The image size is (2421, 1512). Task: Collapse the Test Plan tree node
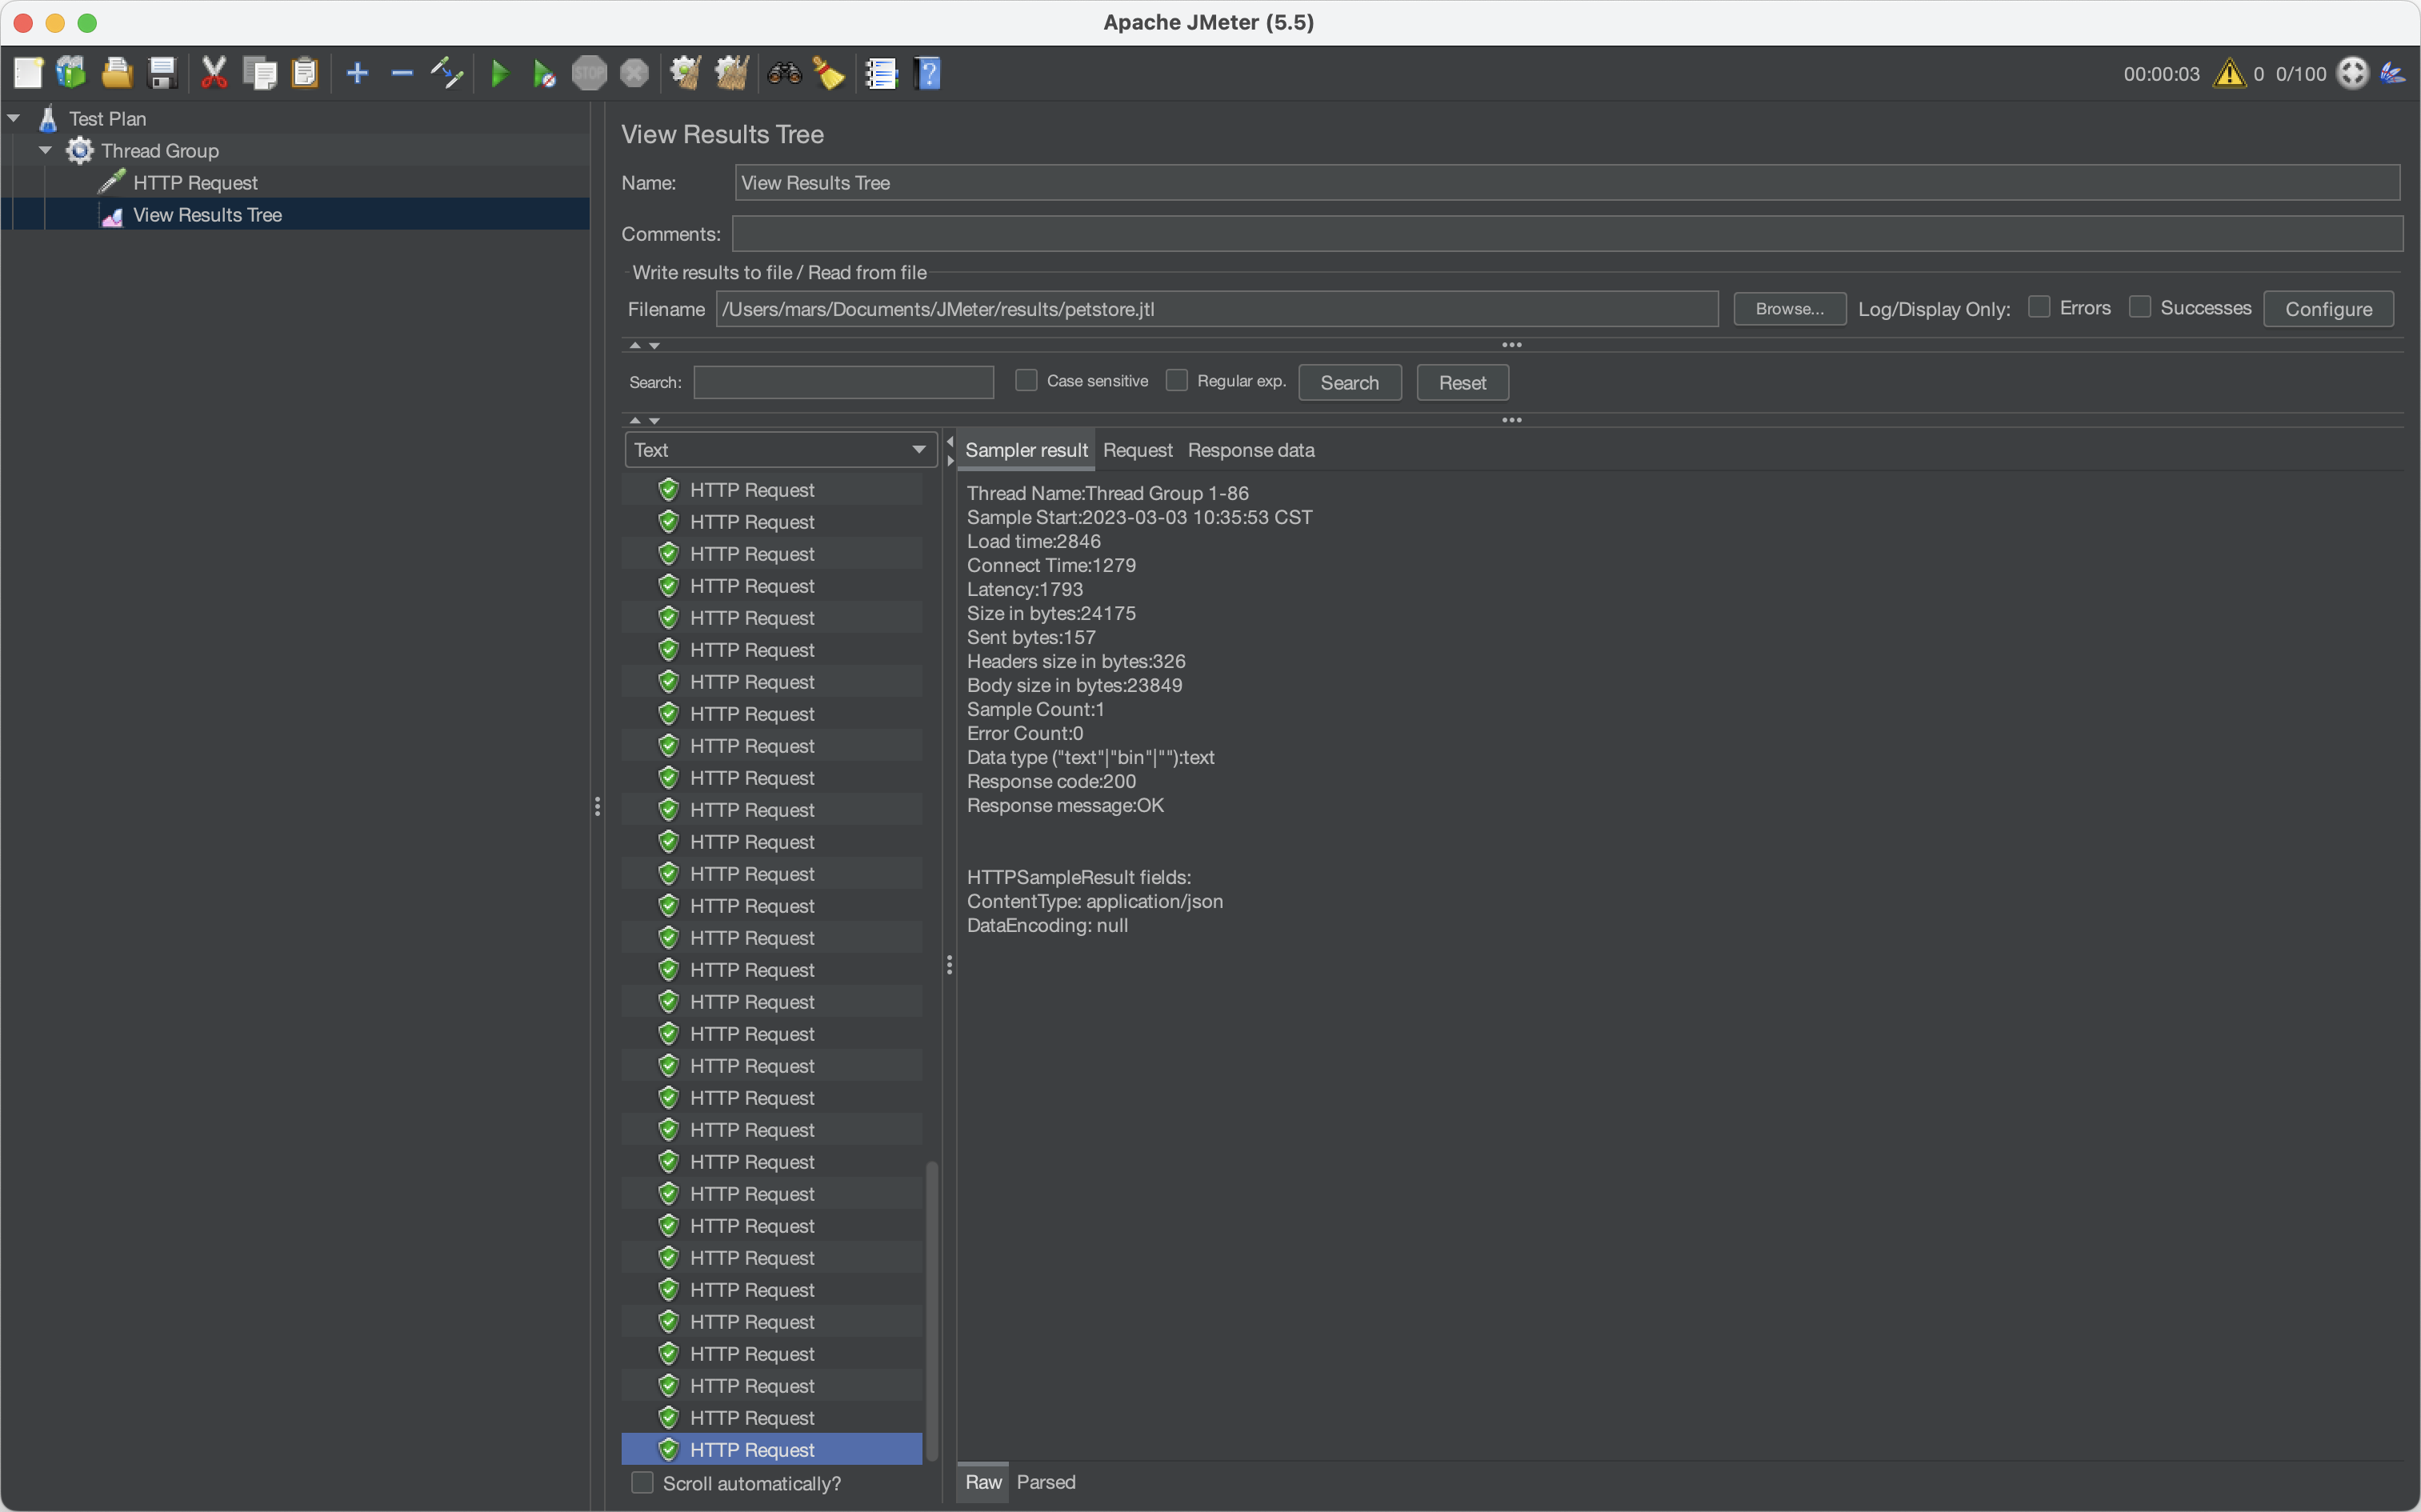point(14,119)
